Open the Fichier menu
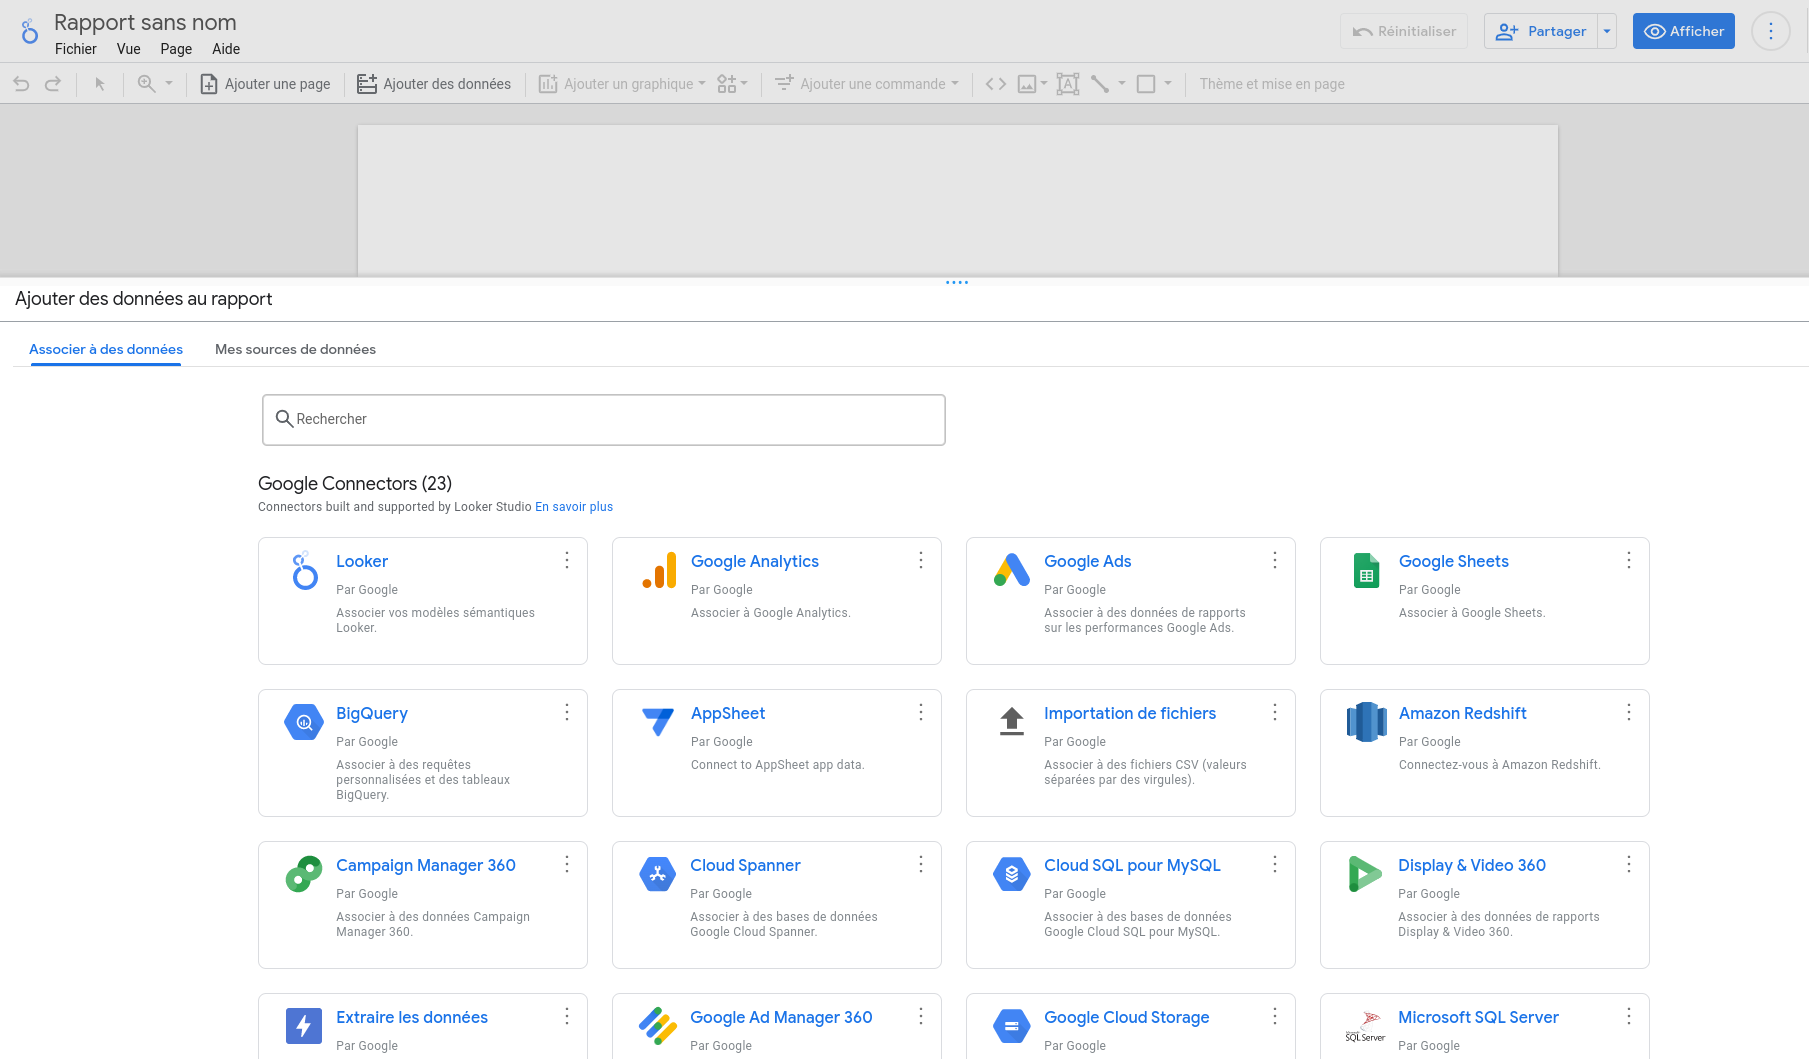 (x=76, y=49)
